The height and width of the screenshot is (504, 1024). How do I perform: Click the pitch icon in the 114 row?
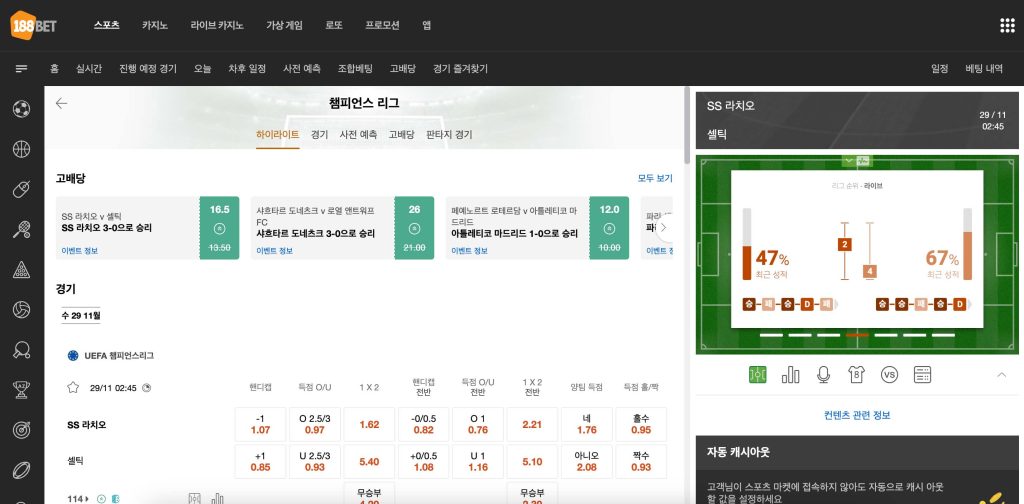coord(194,499)
